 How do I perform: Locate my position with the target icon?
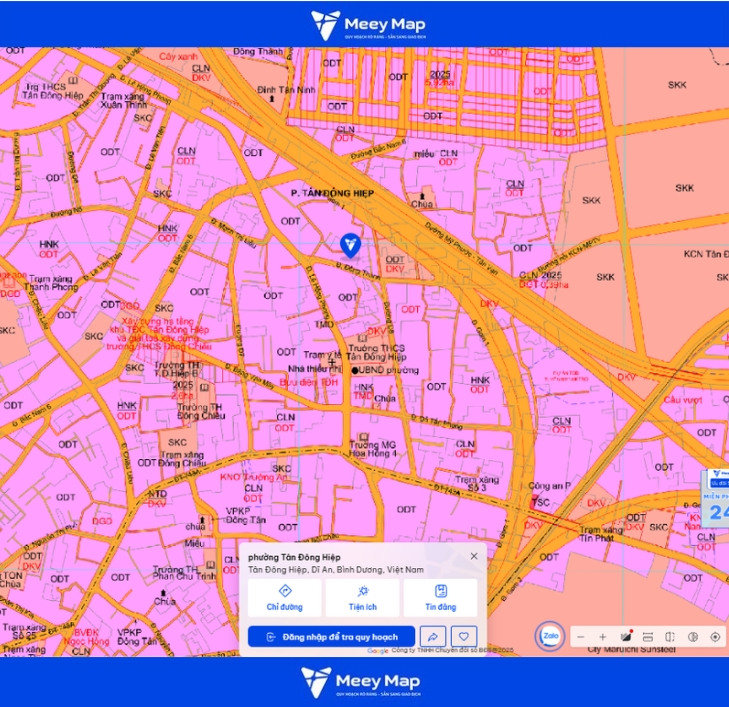tap(716, 637)
